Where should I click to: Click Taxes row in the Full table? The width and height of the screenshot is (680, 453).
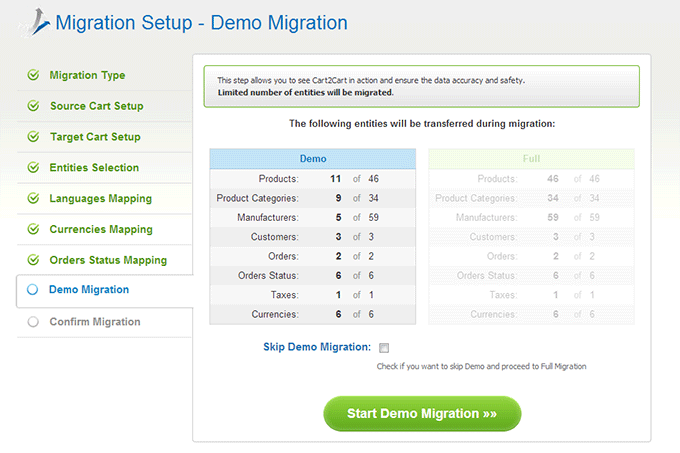(x=531, y=295)
